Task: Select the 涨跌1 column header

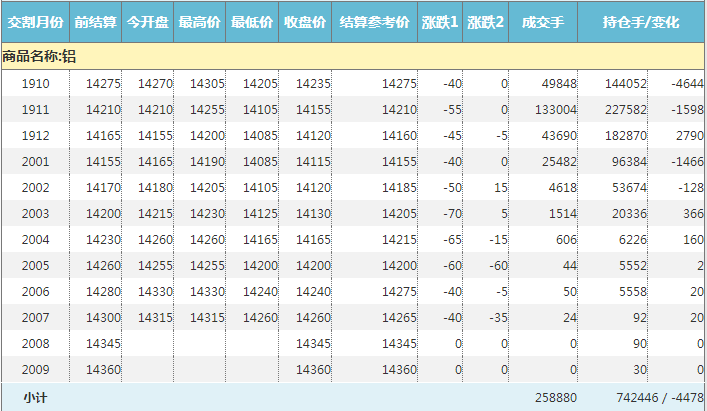Action: pos(440,21)
